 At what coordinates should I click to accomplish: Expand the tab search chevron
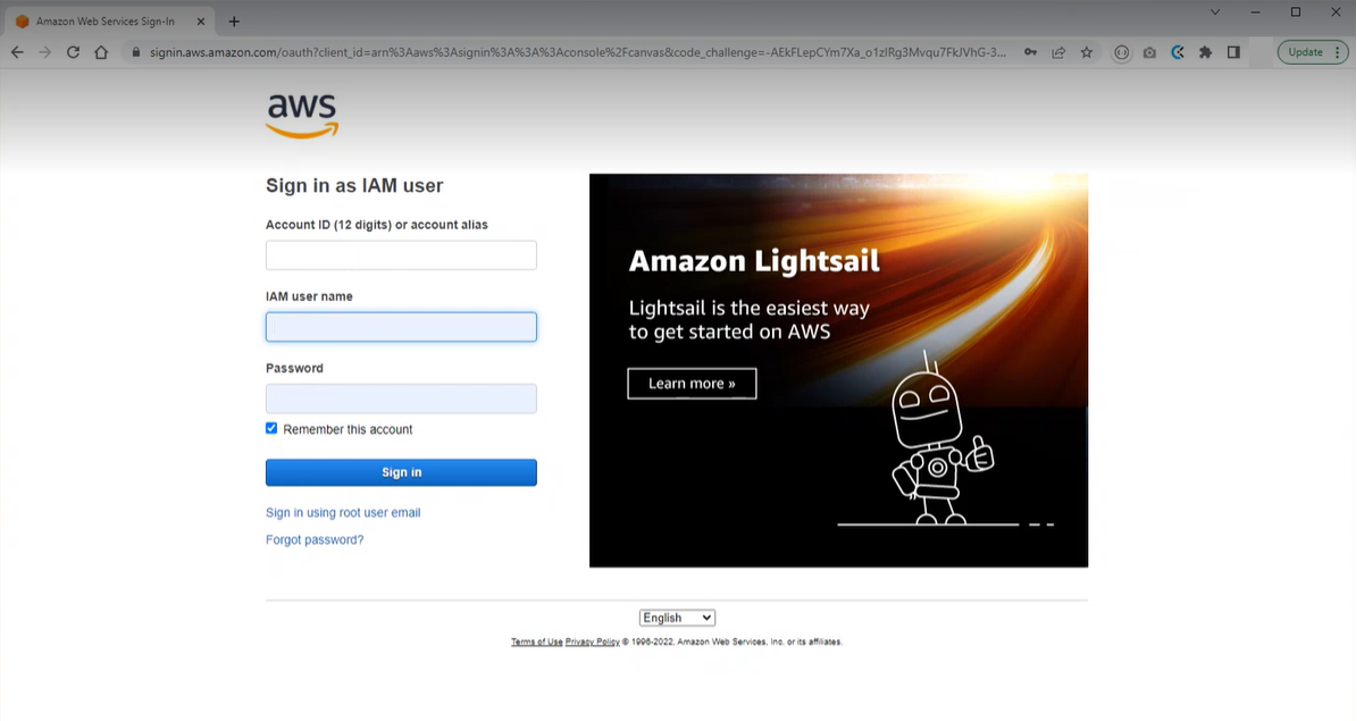click(1215, 12)
